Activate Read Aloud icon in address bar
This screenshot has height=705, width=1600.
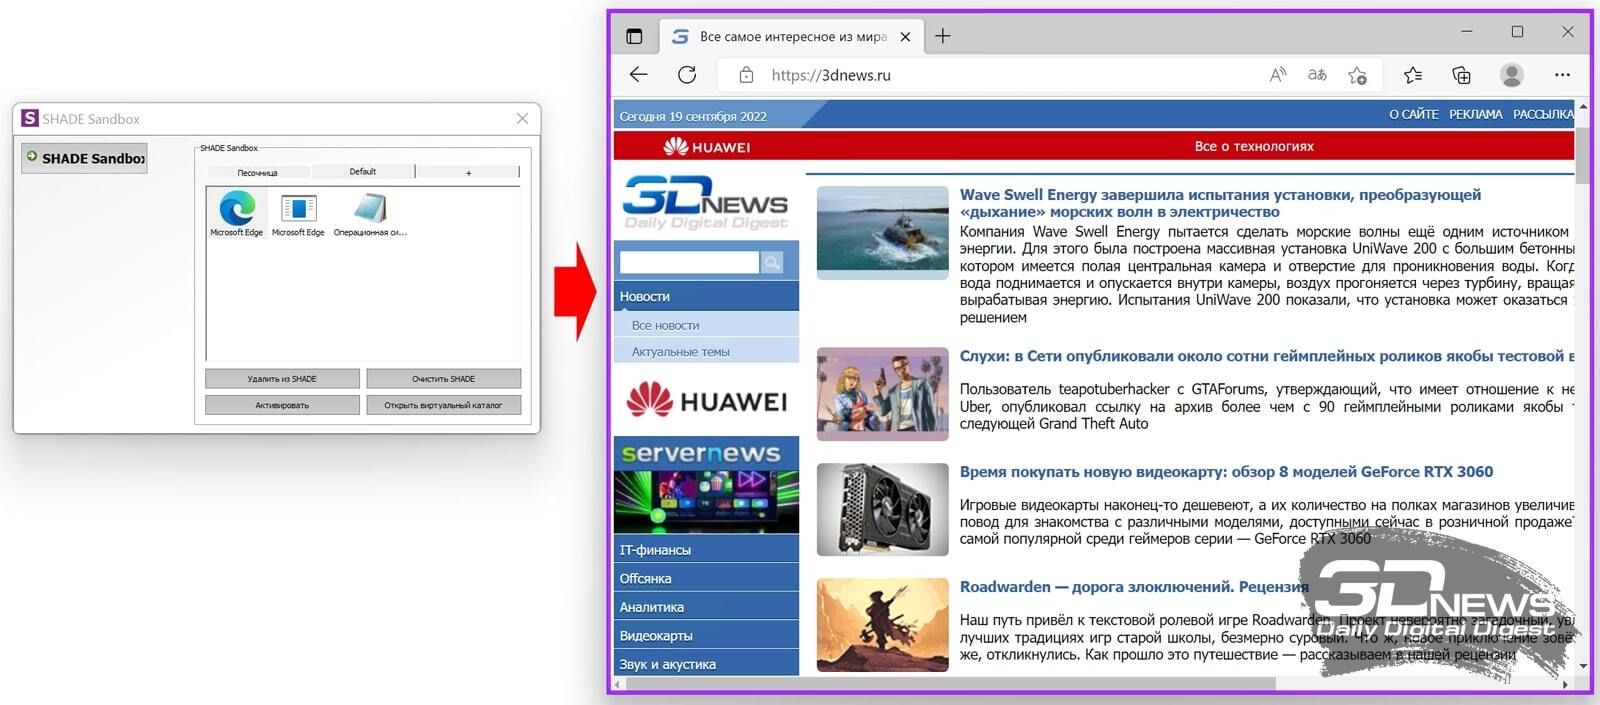pyautogui.click(x=1278, y=75)
